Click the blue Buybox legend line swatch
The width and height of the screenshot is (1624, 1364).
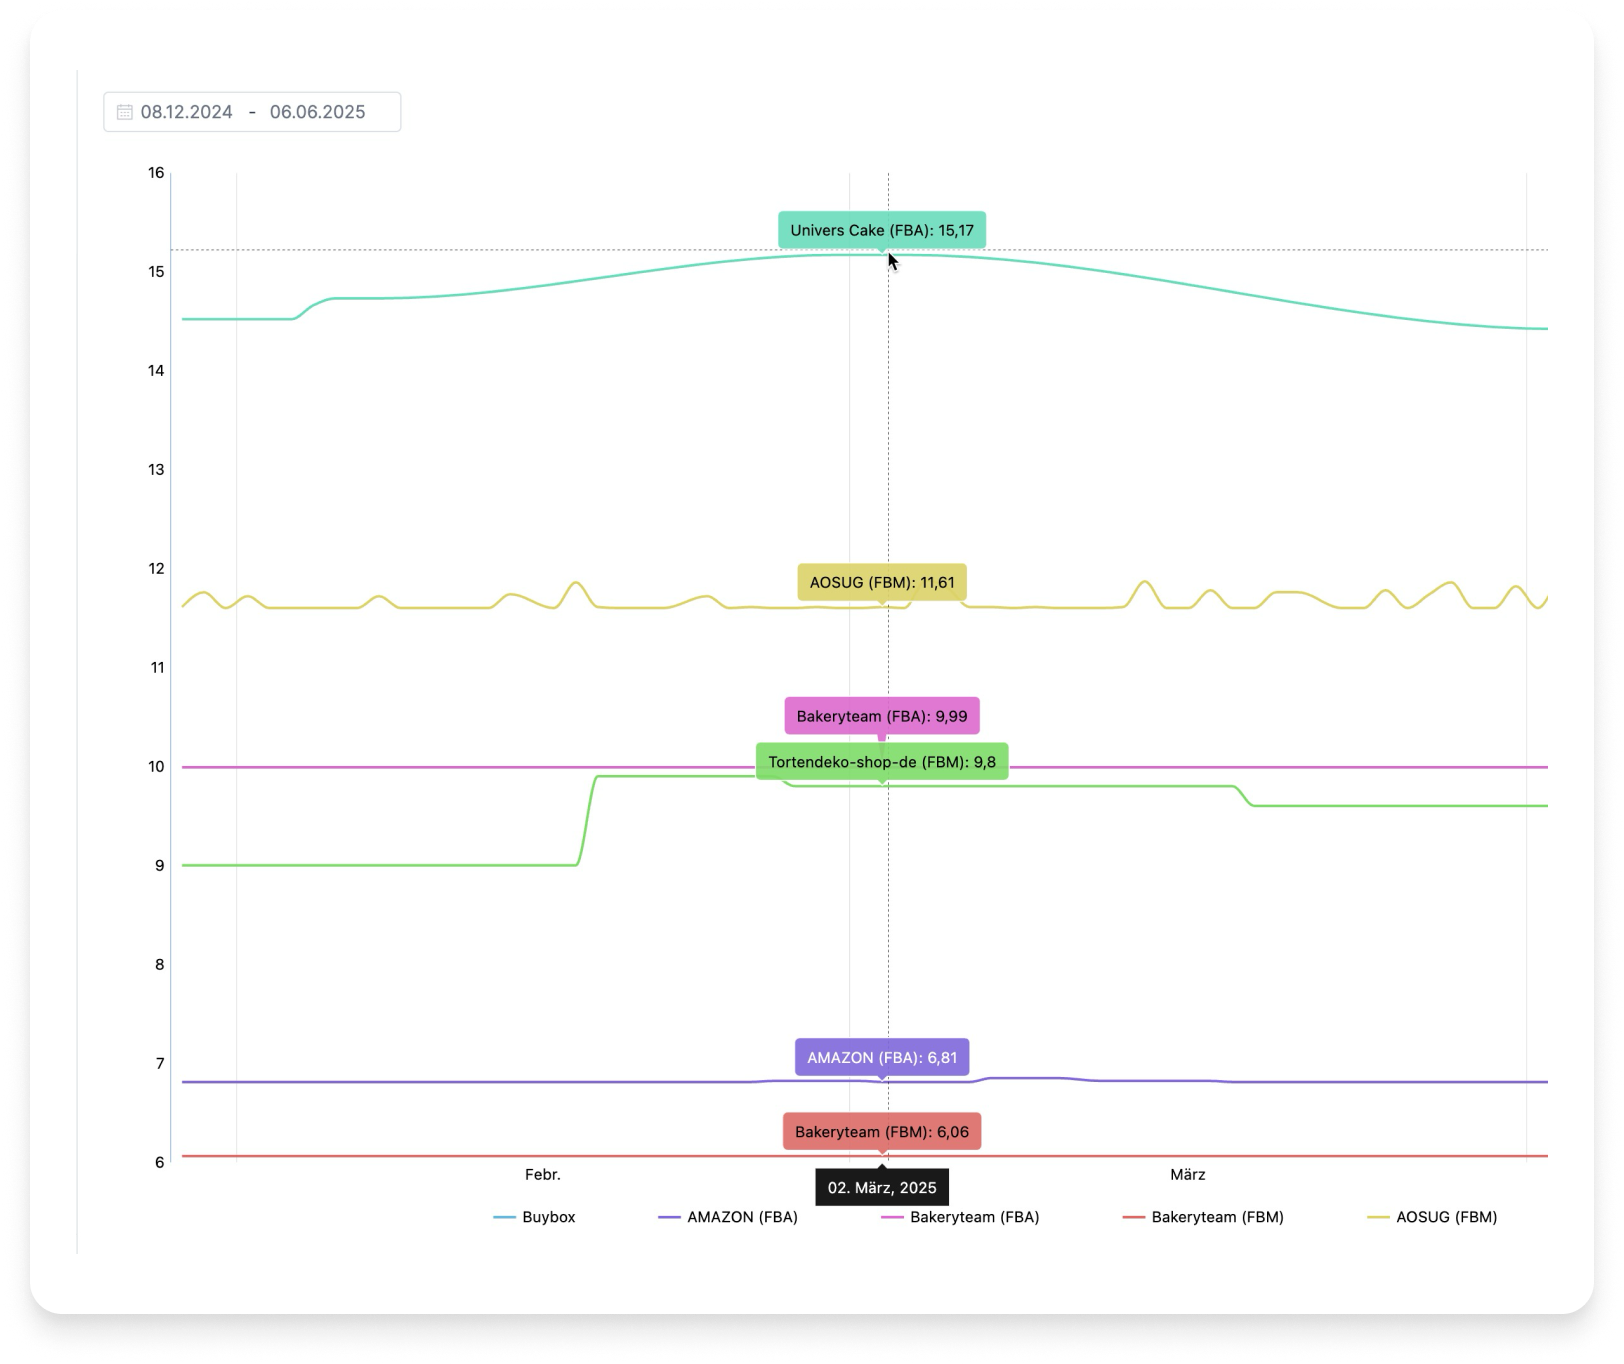click(x=505, y=1217)
